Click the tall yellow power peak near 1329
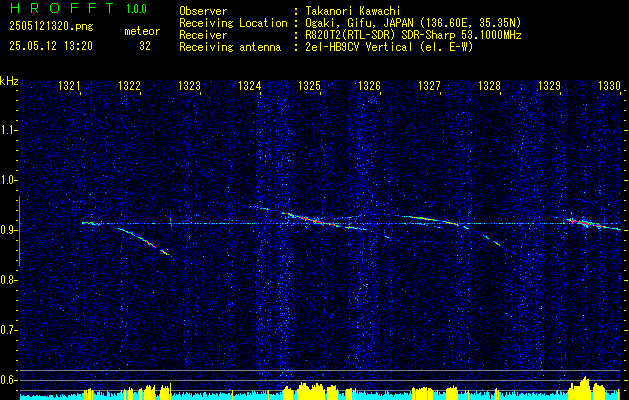The image size is (629, 400). 585,386
